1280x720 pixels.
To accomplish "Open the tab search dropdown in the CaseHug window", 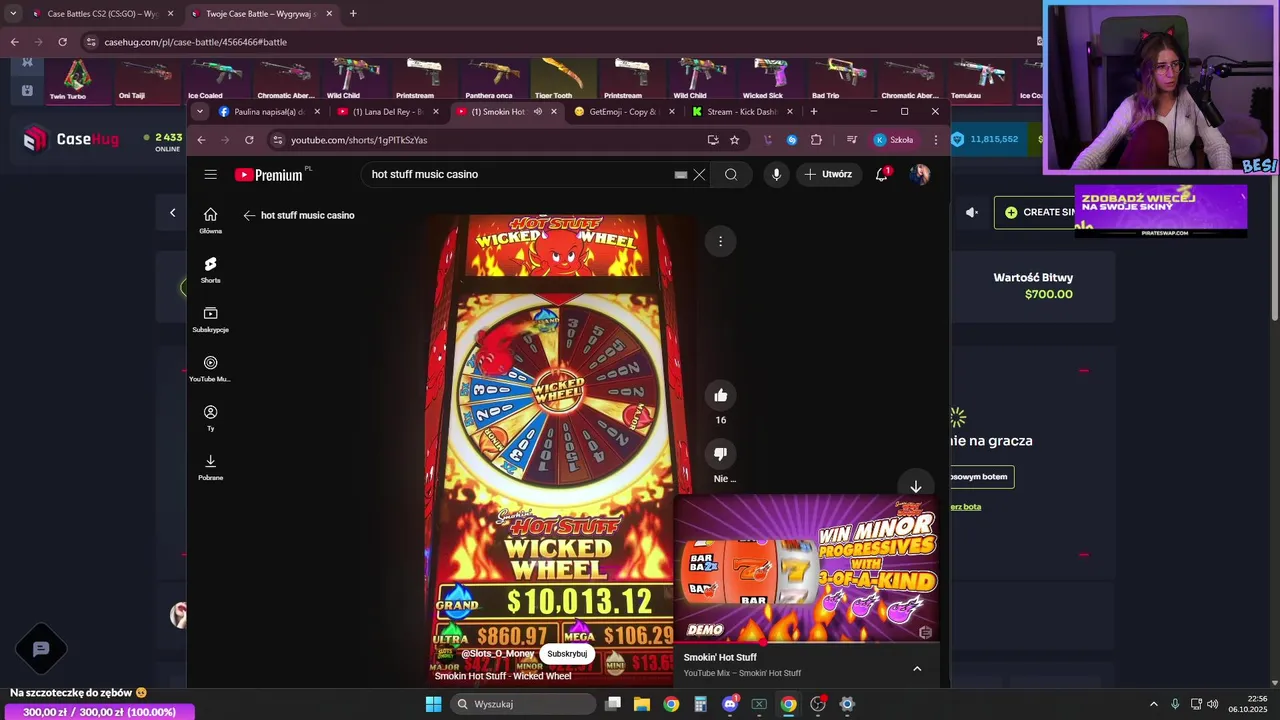I will click(x=13, y=14).
